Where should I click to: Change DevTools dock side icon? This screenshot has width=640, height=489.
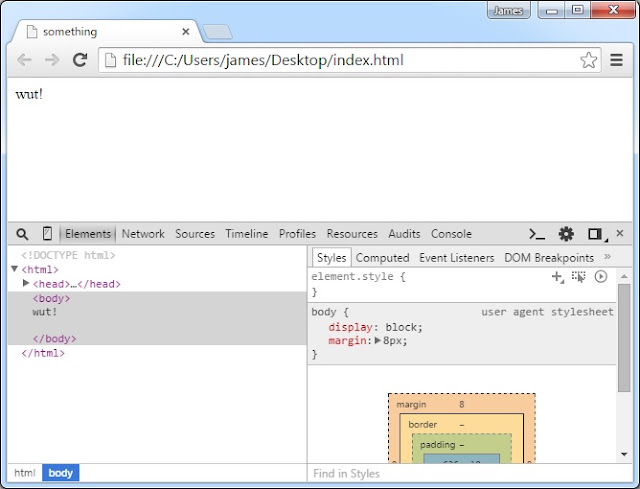coord(596,234)
